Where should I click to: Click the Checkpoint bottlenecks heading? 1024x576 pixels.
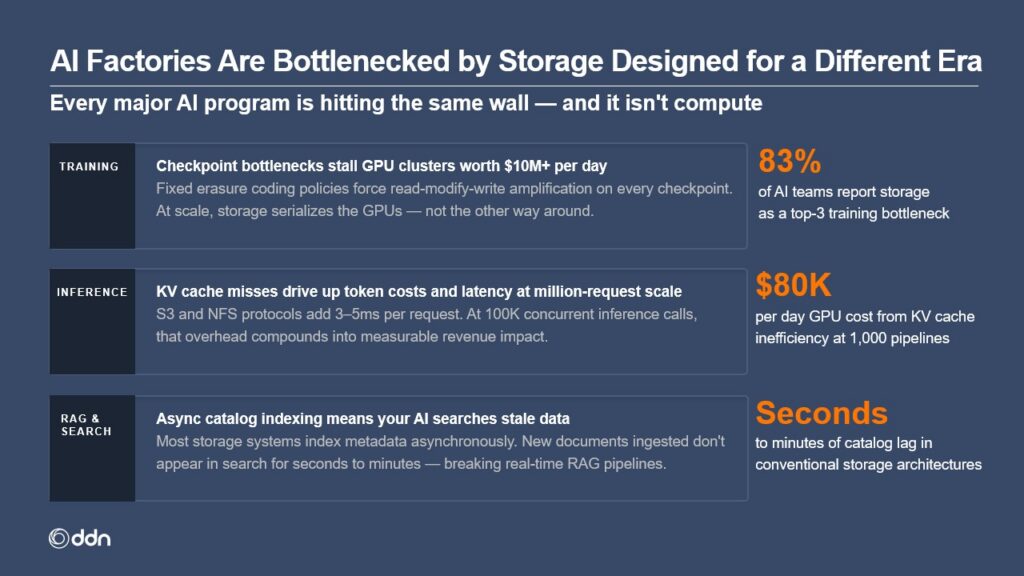pos(382,166)
